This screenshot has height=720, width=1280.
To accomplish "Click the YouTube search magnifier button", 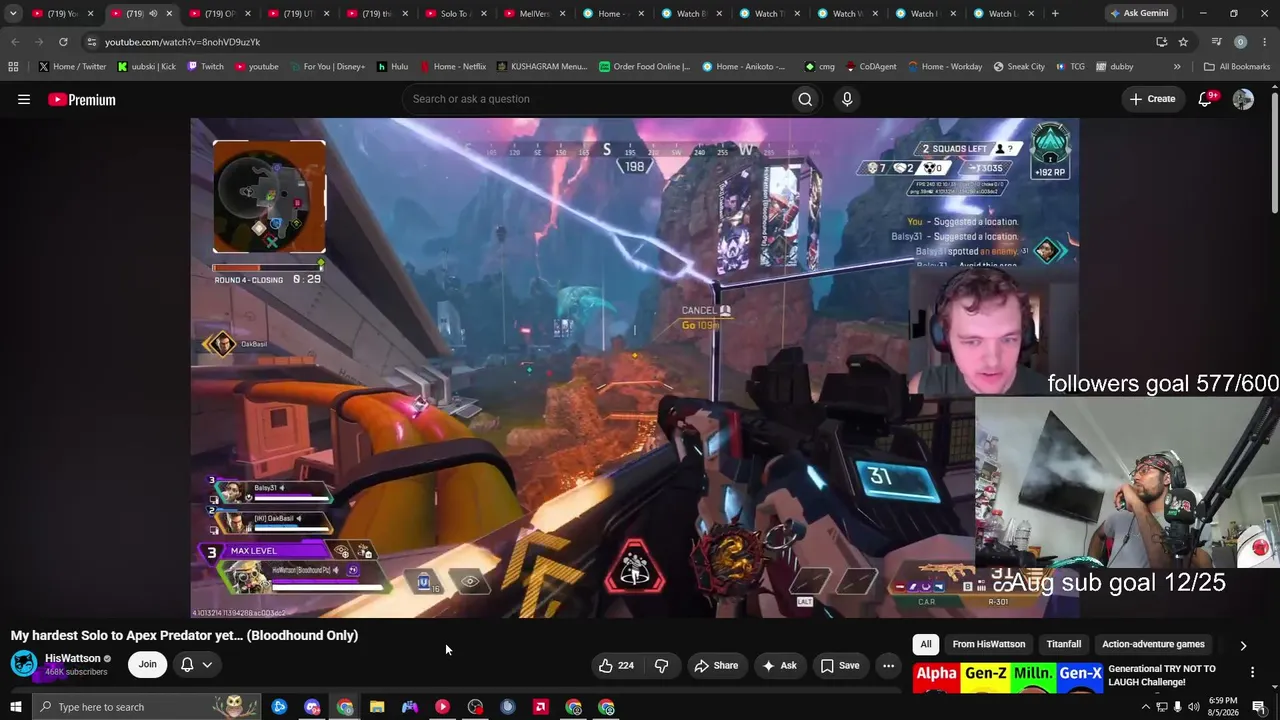I will (805, 99).
